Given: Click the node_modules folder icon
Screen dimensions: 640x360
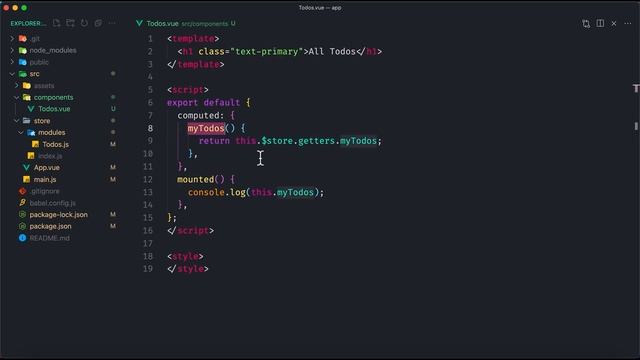Looking at the screenshot, I should 23,51.
